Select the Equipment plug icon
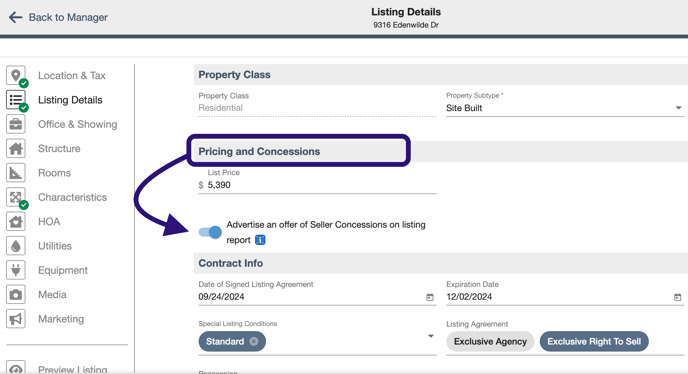688x374 pixels. [16, 270]
